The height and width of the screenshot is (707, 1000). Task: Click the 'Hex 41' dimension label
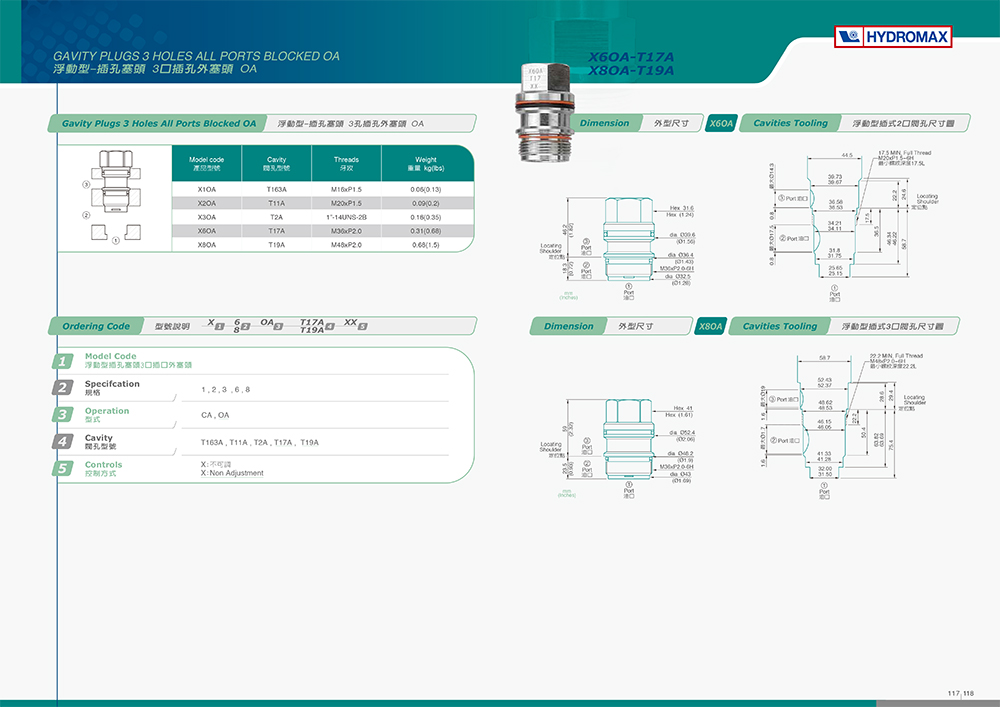pyautogui.click(x=683, y=408)
